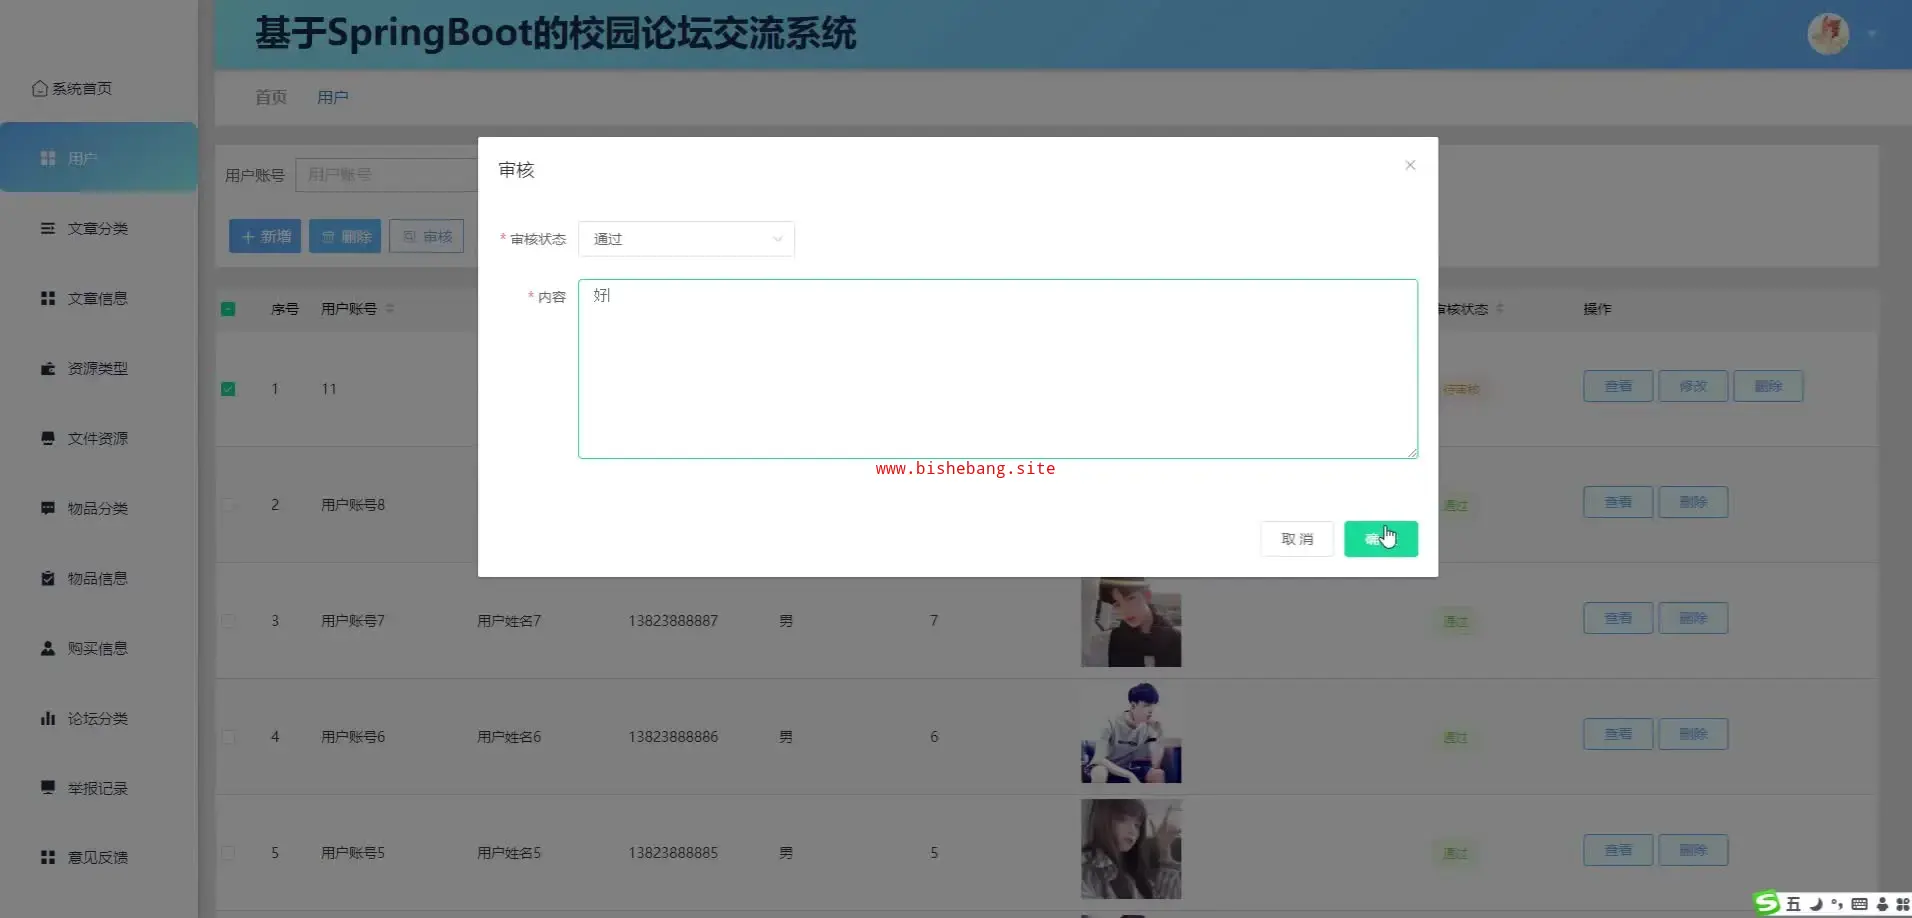Click the 用户账号 search input field
This screenshot has height=918, width=1912.
[x=387, y=175]
